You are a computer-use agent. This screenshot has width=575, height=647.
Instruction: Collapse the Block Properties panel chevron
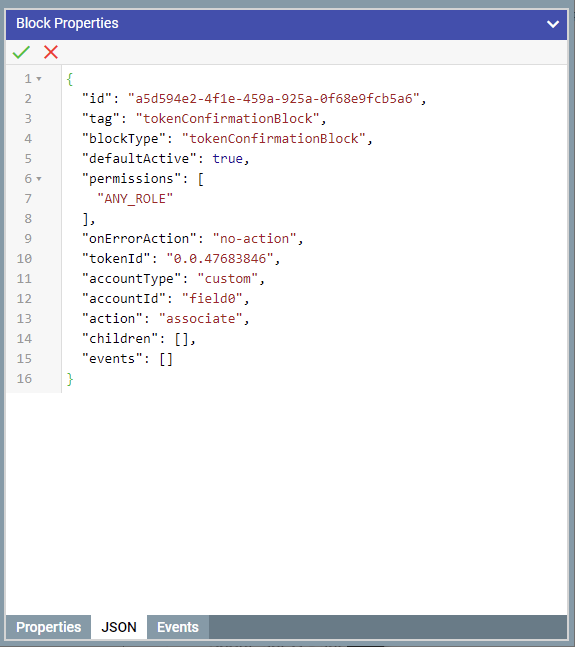[553, 24]
